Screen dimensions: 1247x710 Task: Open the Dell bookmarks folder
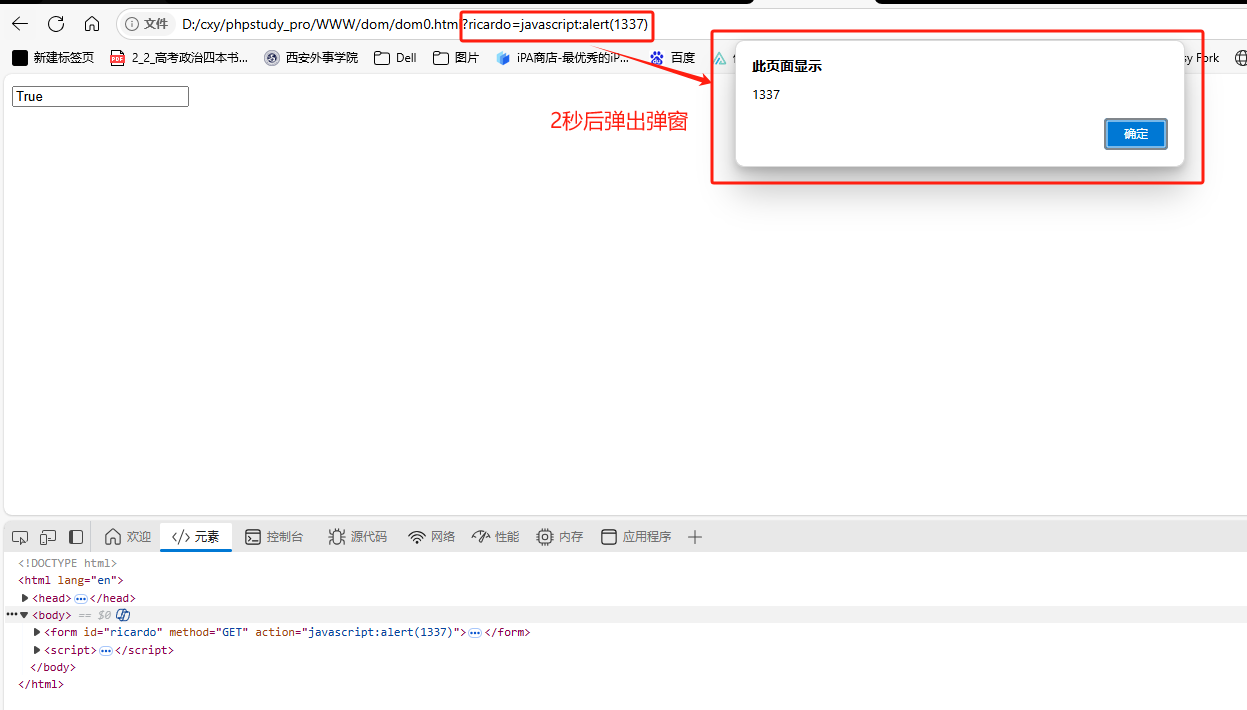(395, 58)
